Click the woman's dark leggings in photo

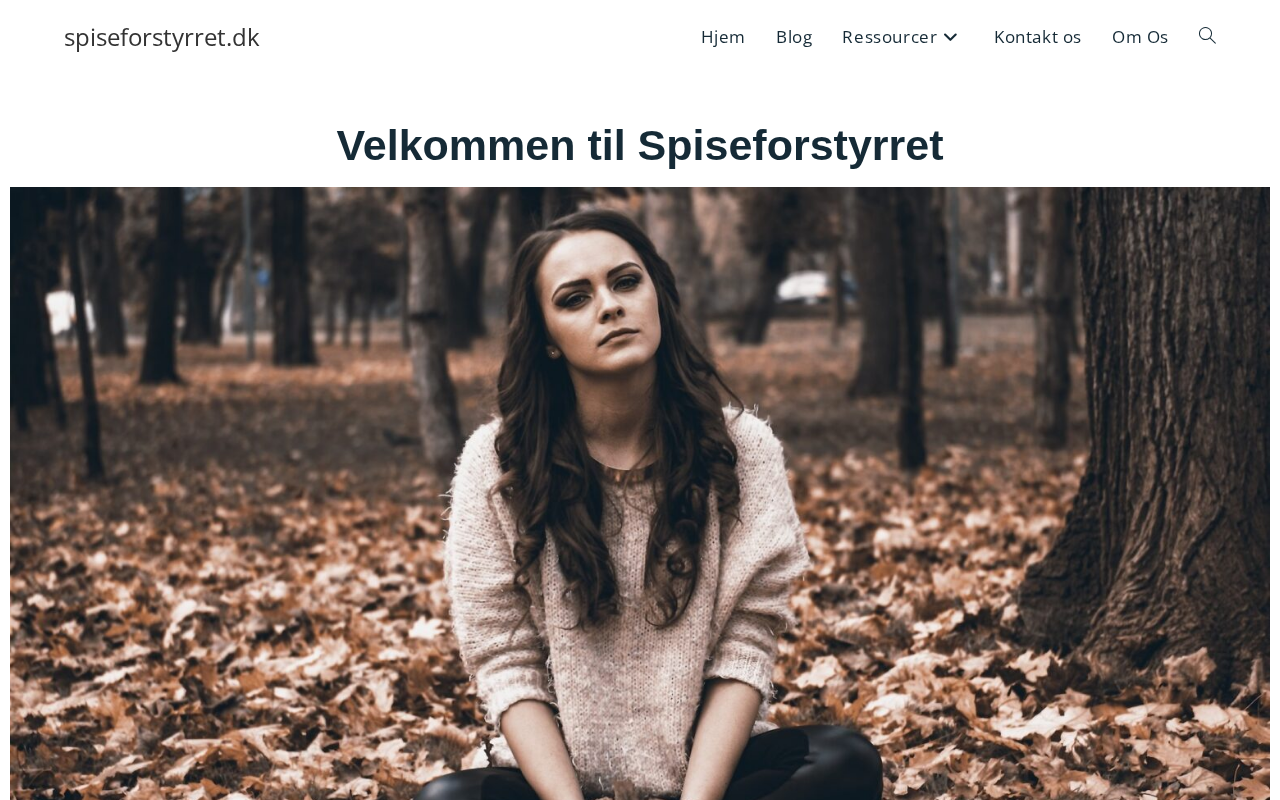(800, 765)
